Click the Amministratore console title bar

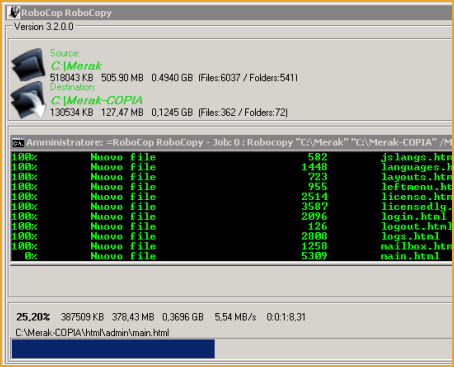(232, 143)
